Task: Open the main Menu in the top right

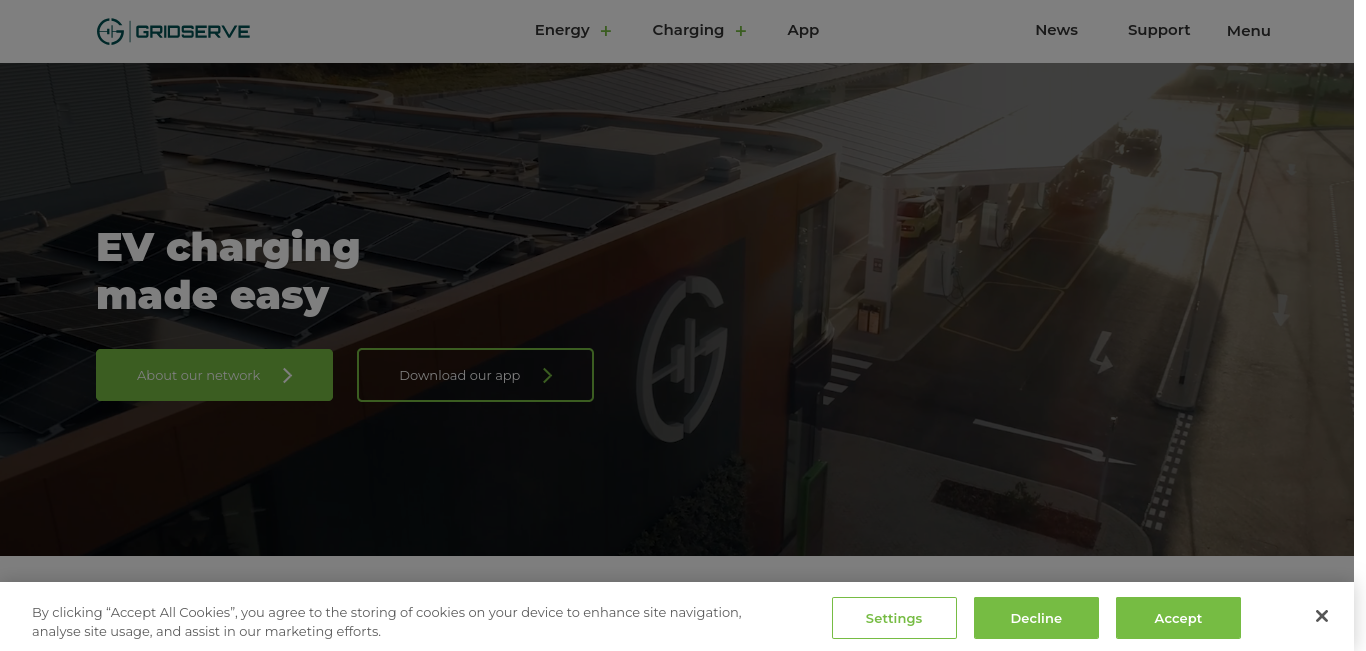Action: [1248, 31]
